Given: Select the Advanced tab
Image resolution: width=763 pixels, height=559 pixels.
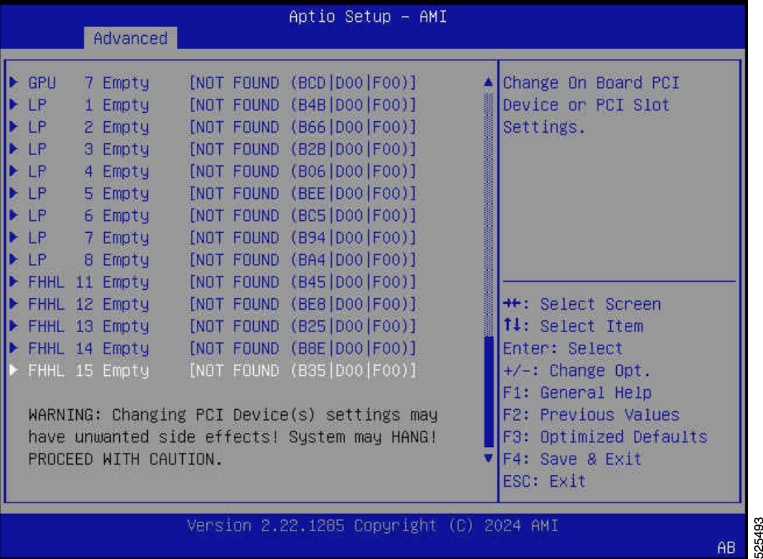Looking at the screenshot, I should coord(130,38).
